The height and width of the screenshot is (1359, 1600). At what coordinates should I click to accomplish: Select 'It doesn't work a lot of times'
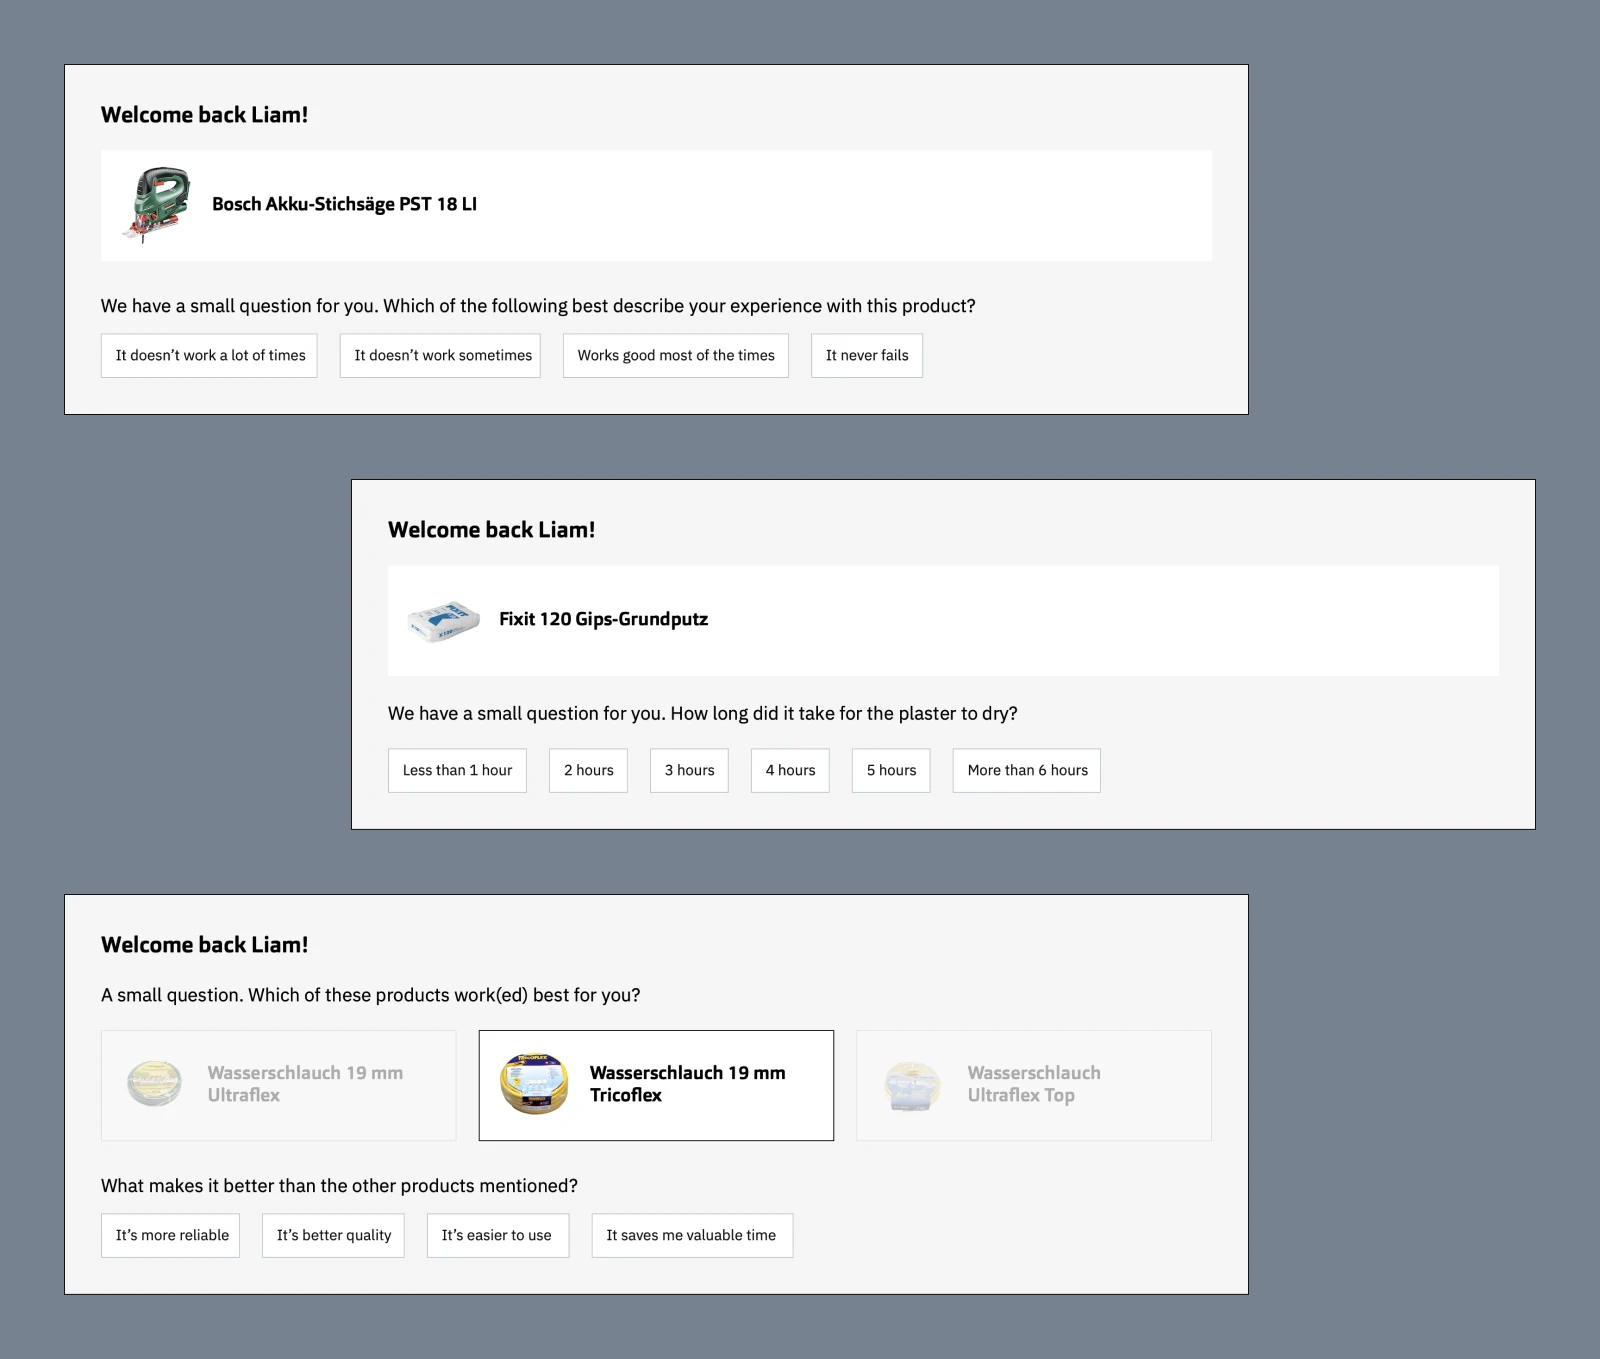click(x=208, y=355)
